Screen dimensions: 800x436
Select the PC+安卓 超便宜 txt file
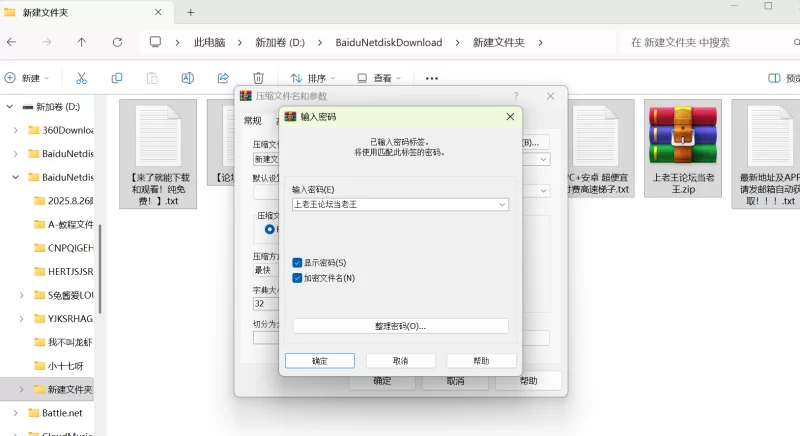(601, 148)
